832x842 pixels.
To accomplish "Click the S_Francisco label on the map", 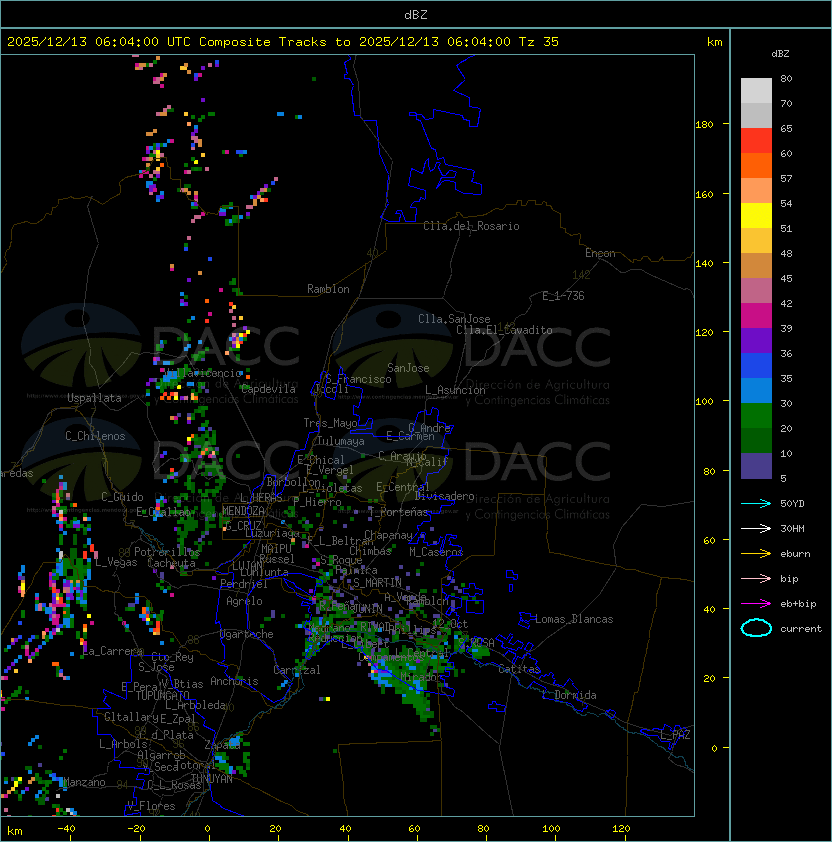I will [x=358, y=379].
